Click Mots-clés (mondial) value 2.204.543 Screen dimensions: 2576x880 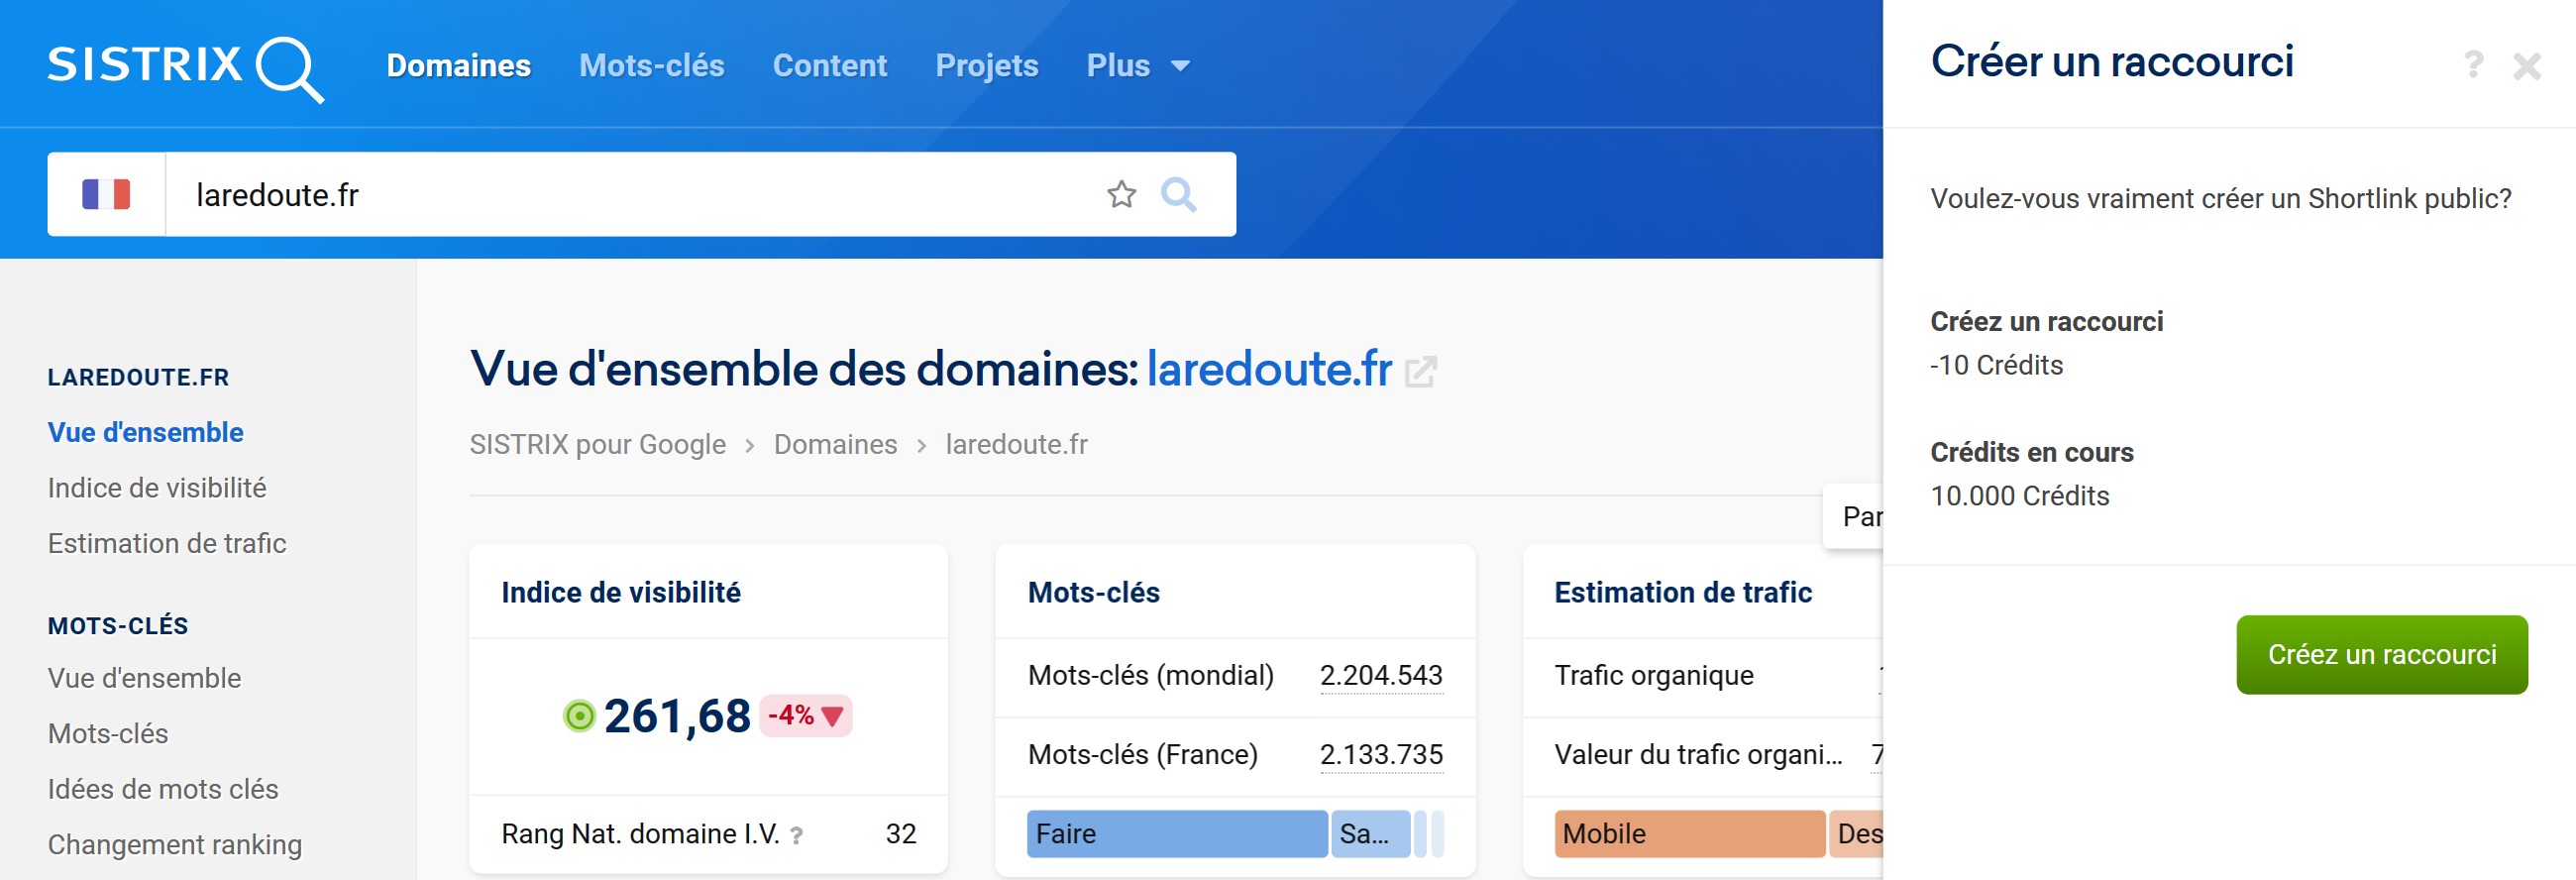[x=1381, y=676]
